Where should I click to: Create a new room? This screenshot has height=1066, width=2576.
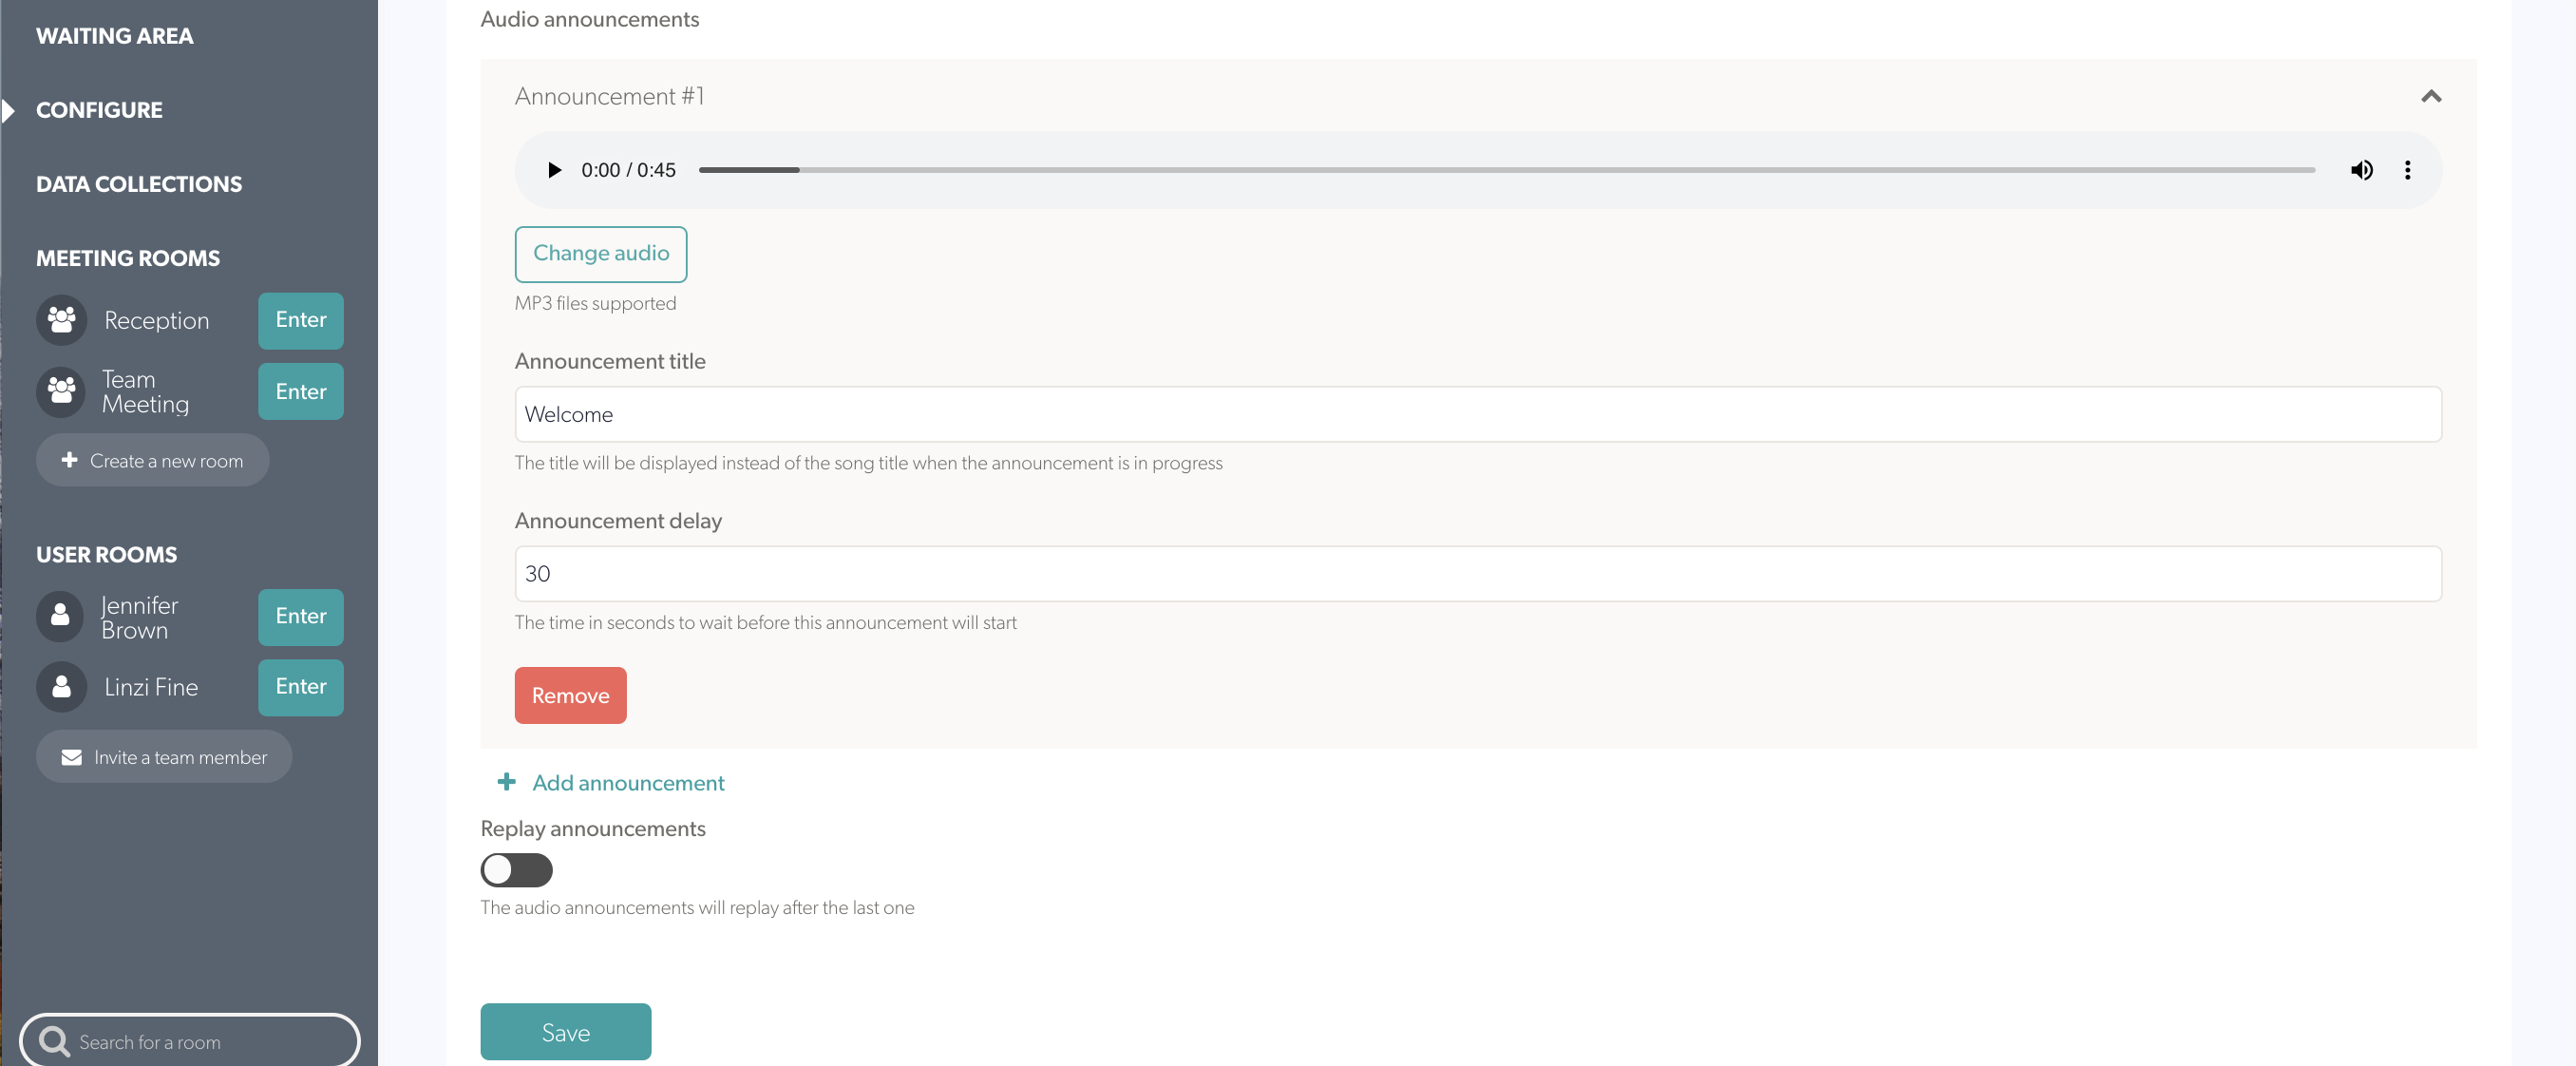pos(152,460)
